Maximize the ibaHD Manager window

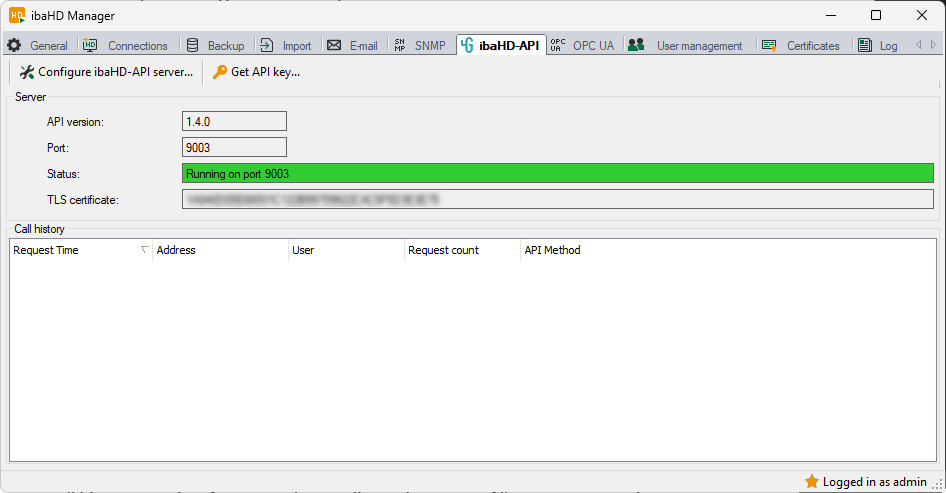(x=876, y=15)
